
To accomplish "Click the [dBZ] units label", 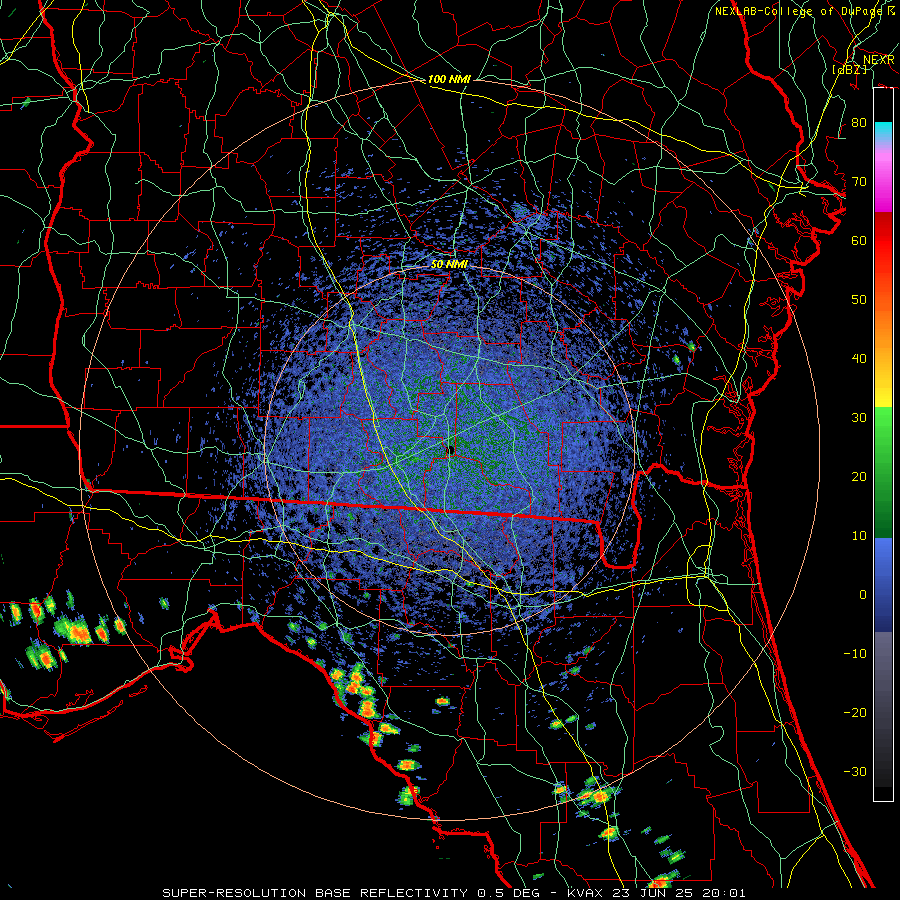I will [x=849, y=69].
